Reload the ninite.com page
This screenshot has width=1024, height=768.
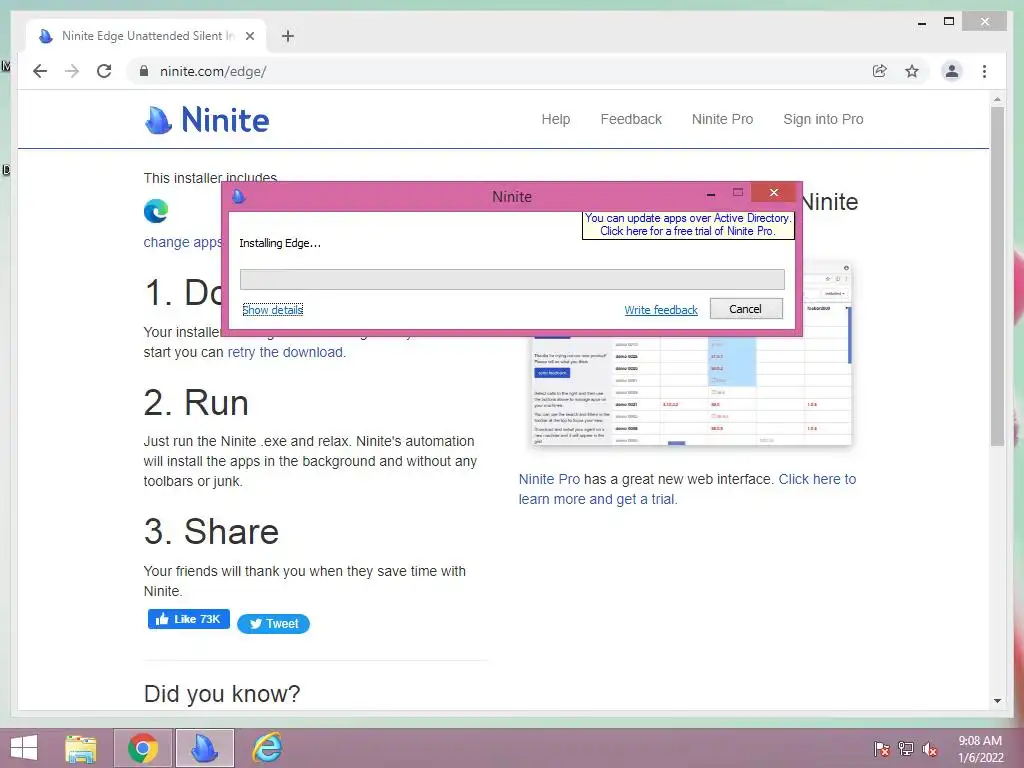click(x=104, y=71)
